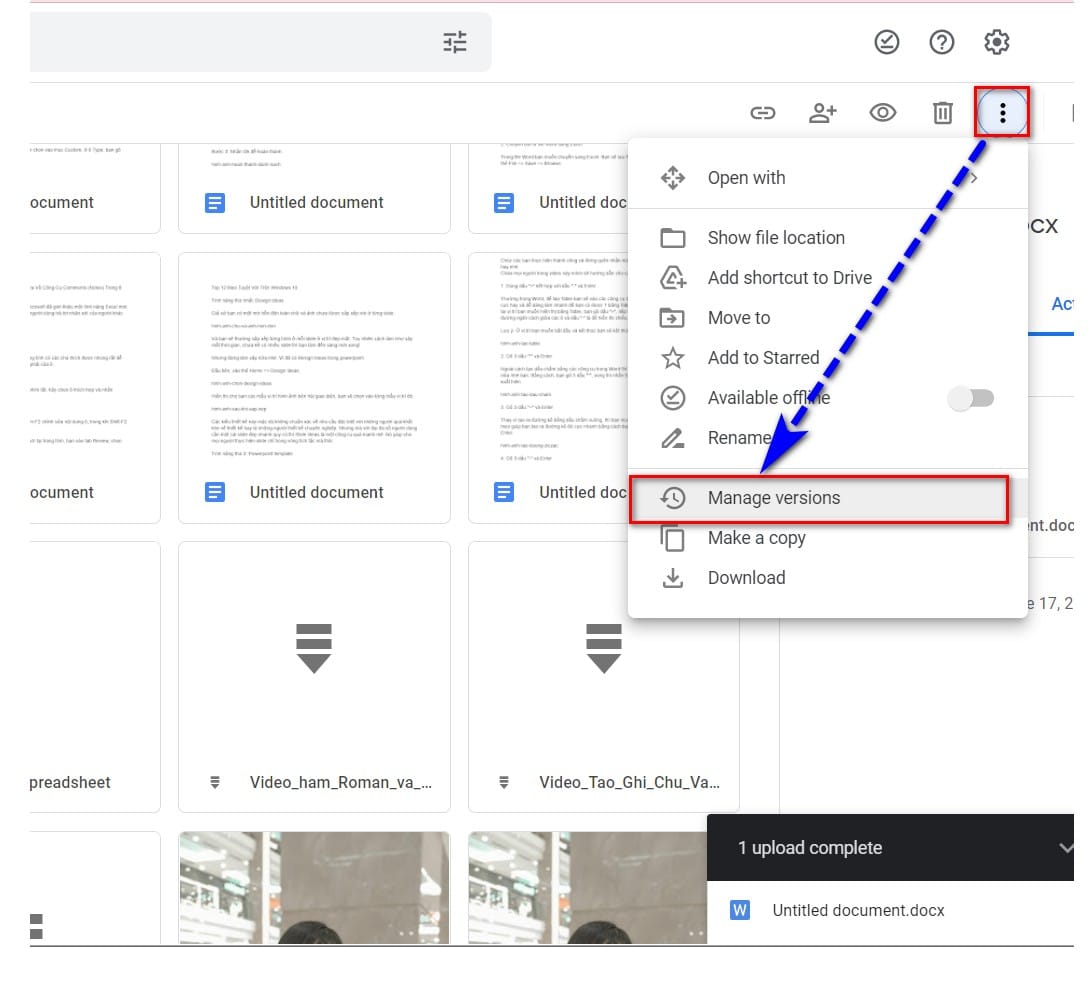Select the Video_Tao_Ghi_Chu_Va file card
The image size is (1088, 1000).
click(604, 677)
